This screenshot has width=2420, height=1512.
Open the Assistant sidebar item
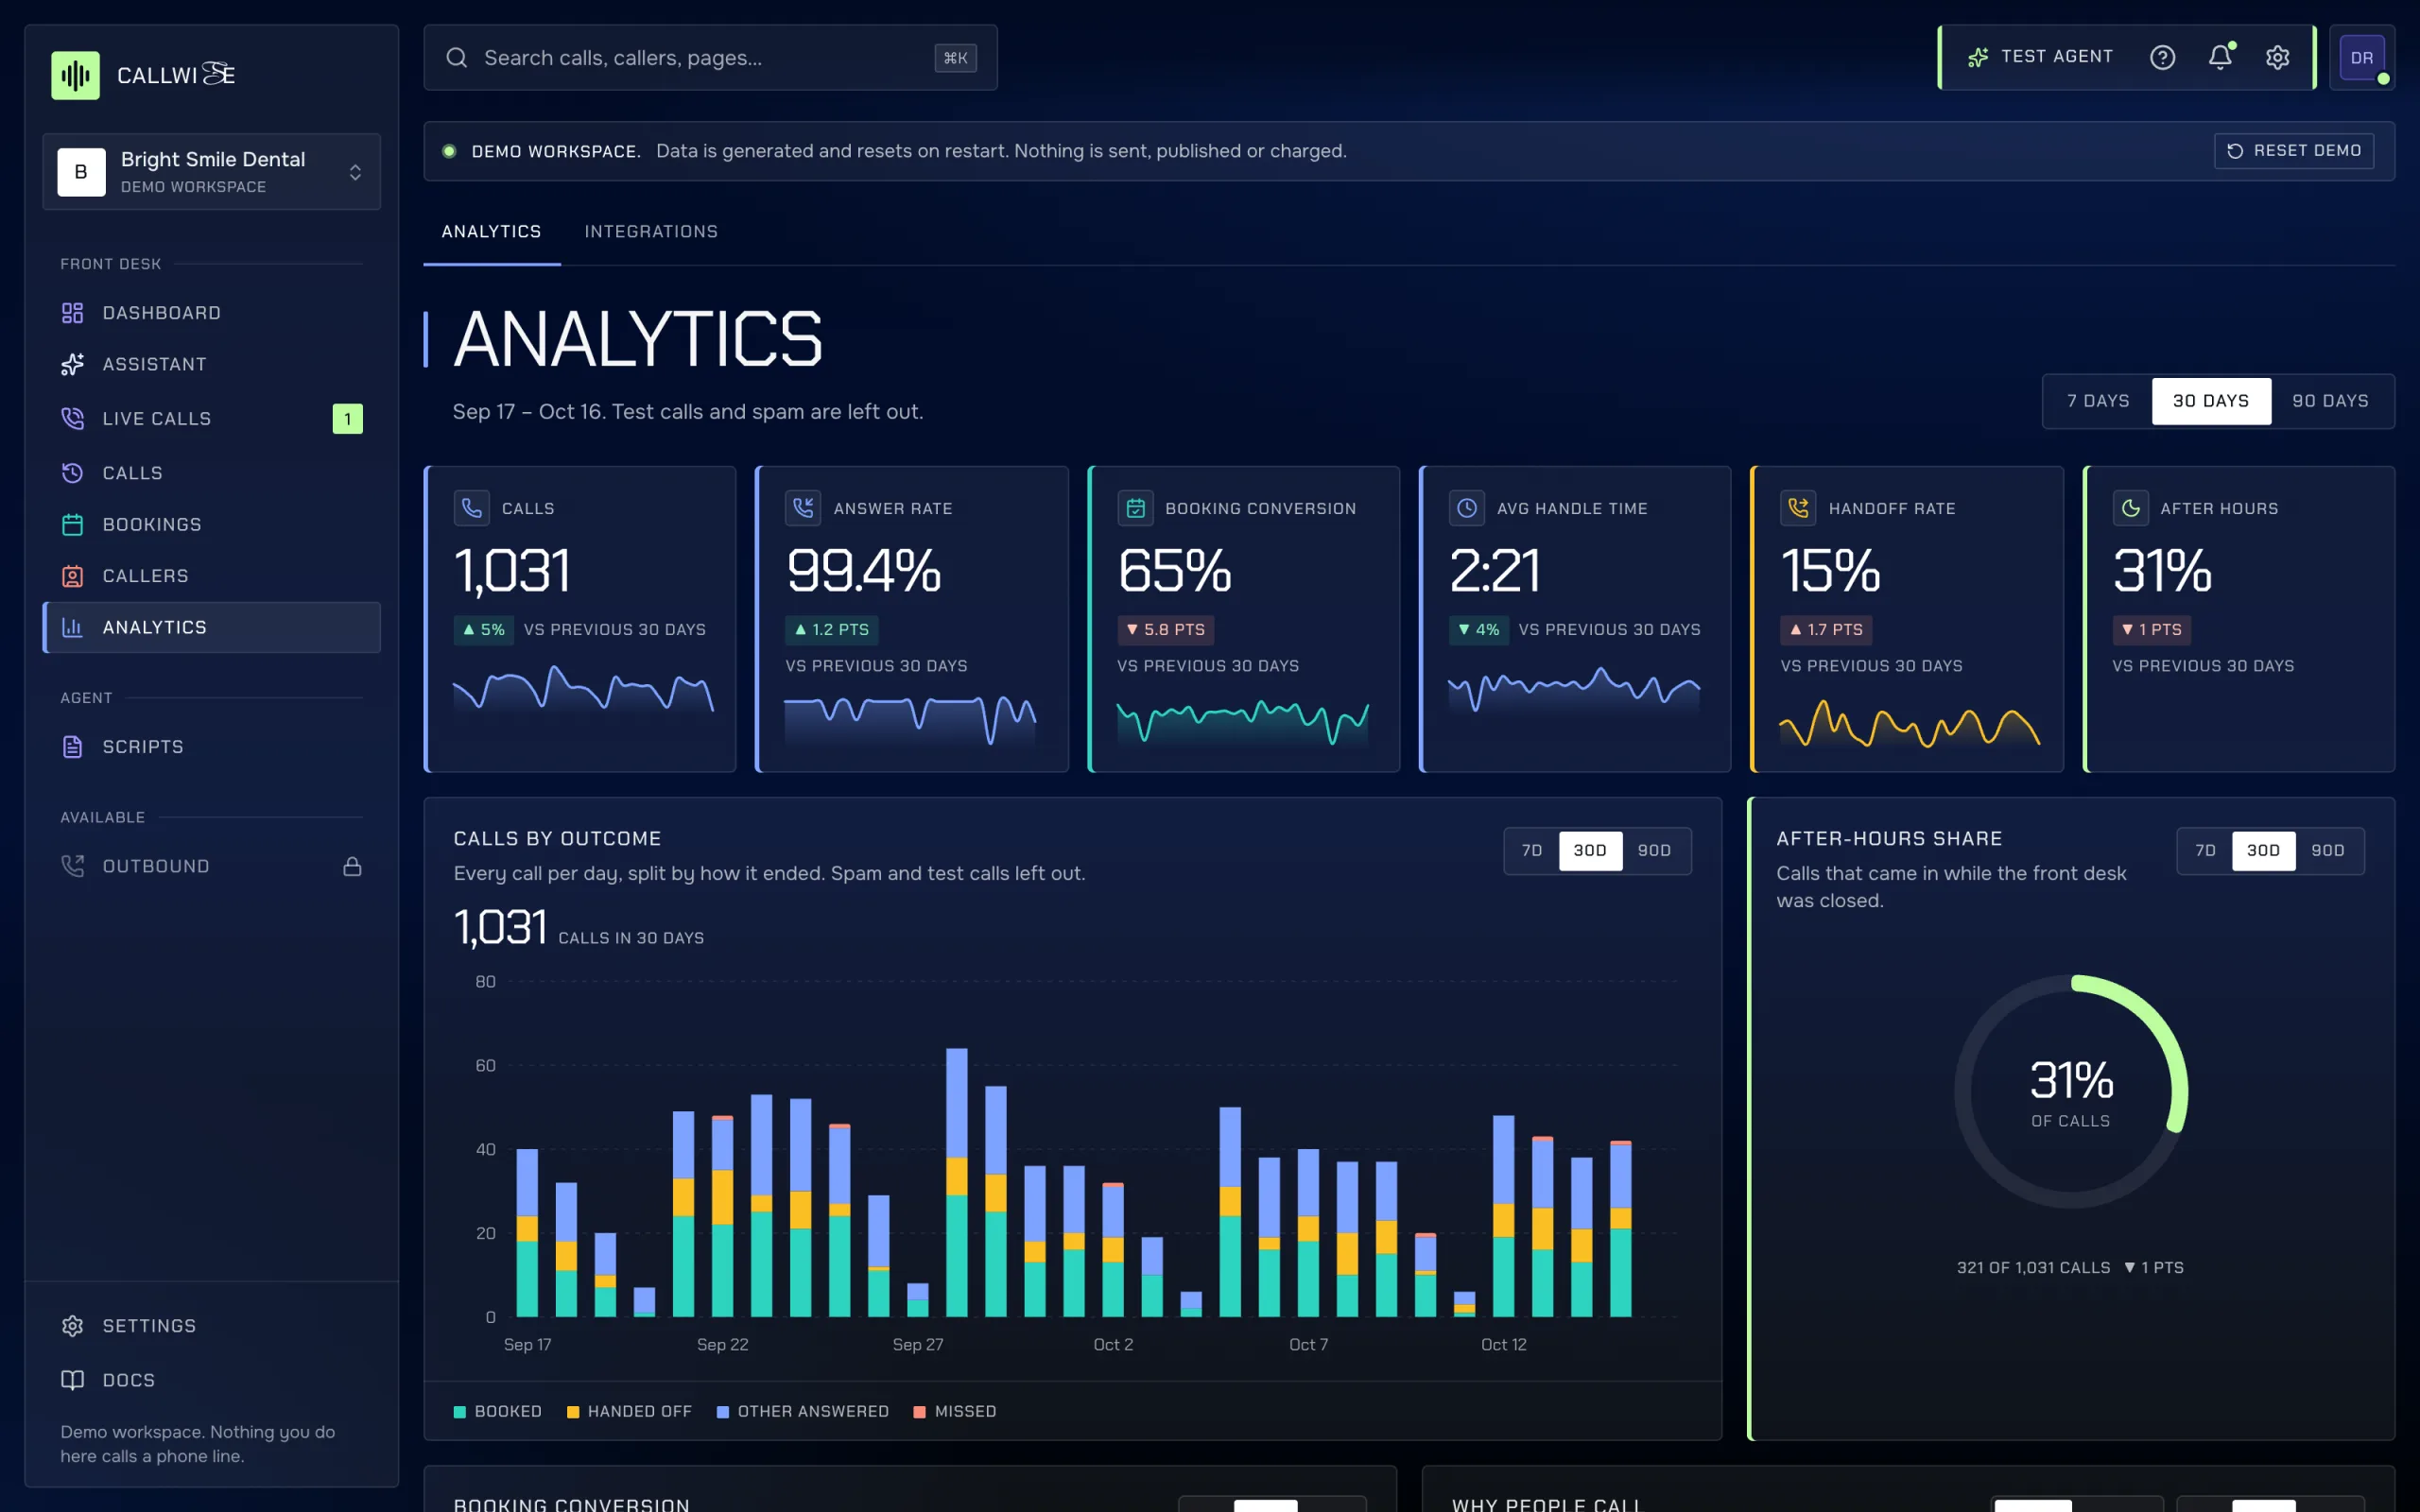211,364
